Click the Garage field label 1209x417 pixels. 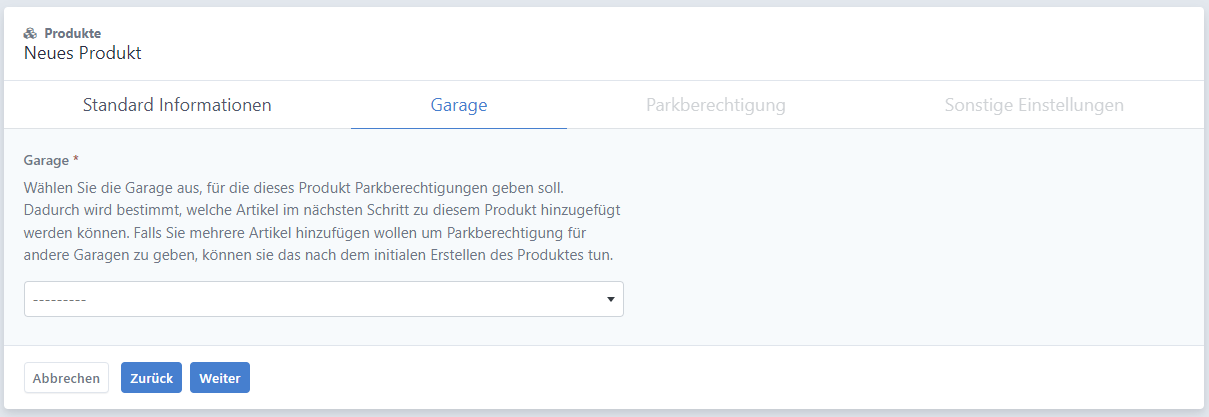click(x=46, y=160)
